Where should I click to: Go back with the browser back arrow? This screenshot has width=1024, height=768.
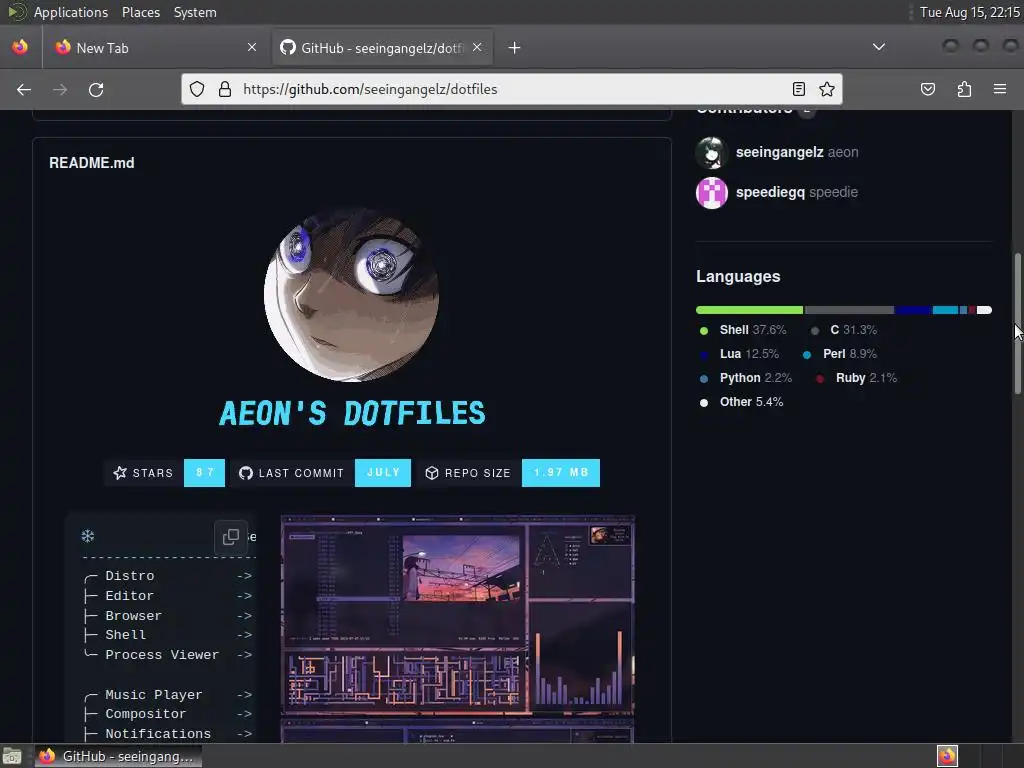tap(24, 89)
